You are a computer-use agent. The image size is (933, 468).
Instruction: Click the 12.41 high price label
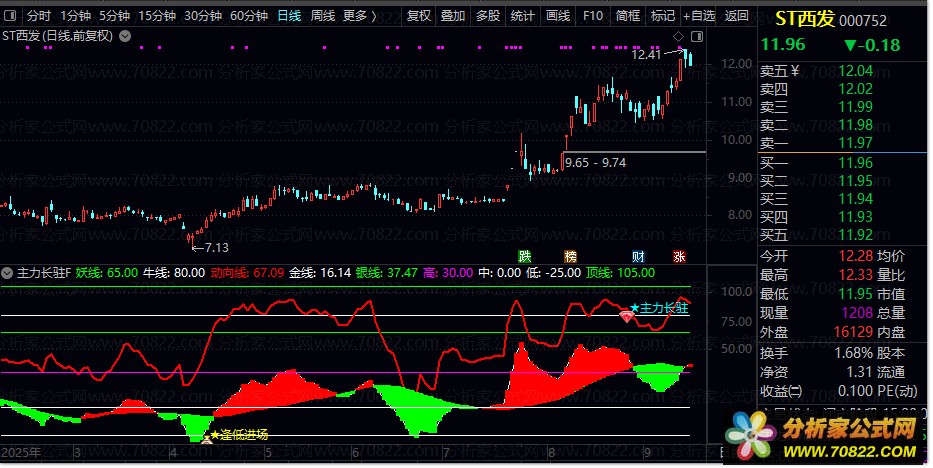coord(646,55)
